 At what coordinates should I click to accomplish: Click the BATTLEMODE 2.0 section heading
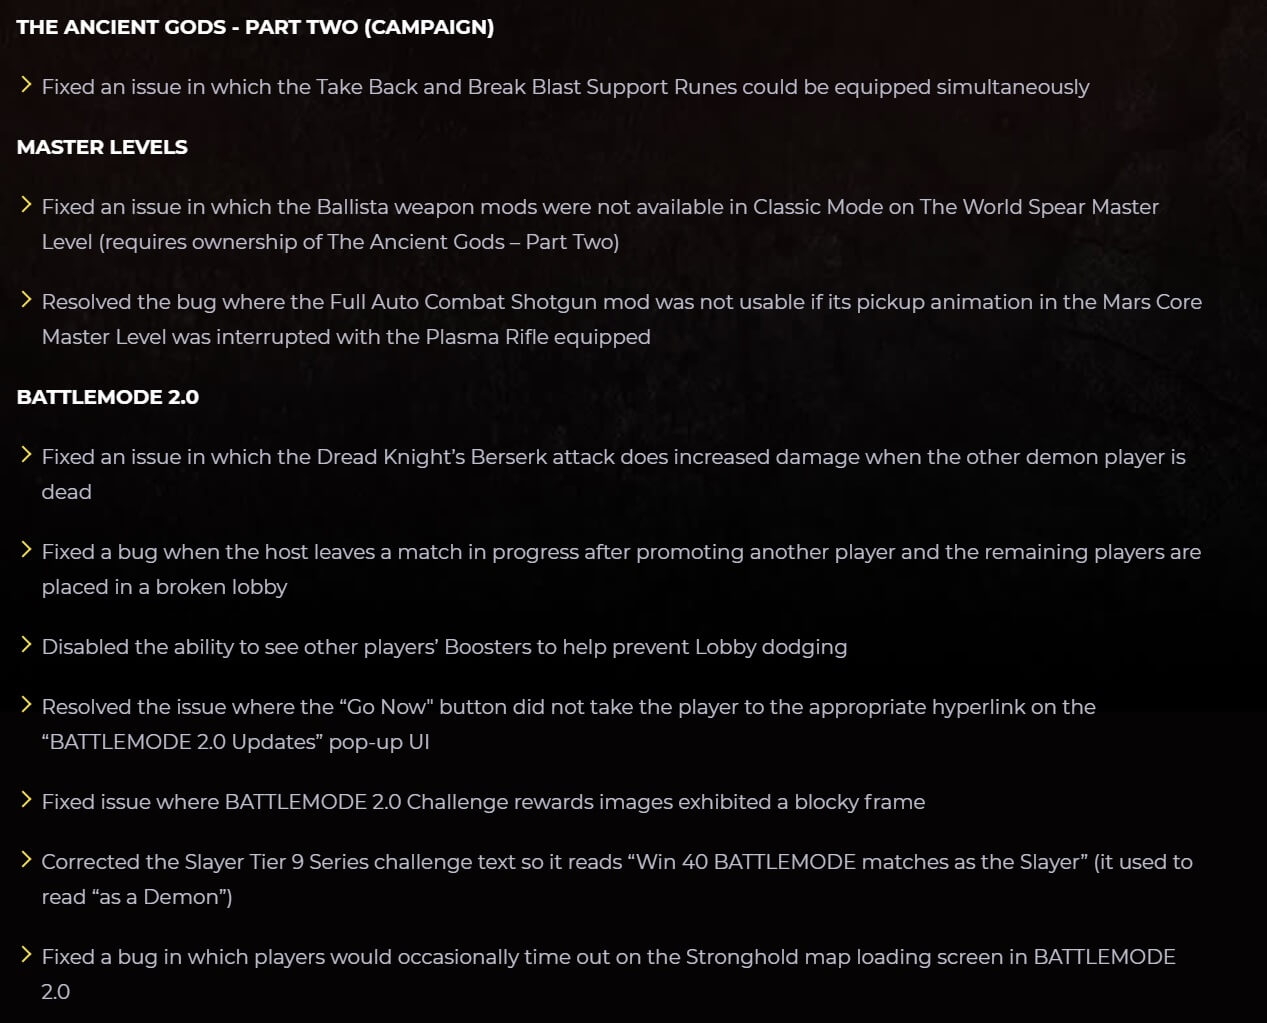pos(108,397)
